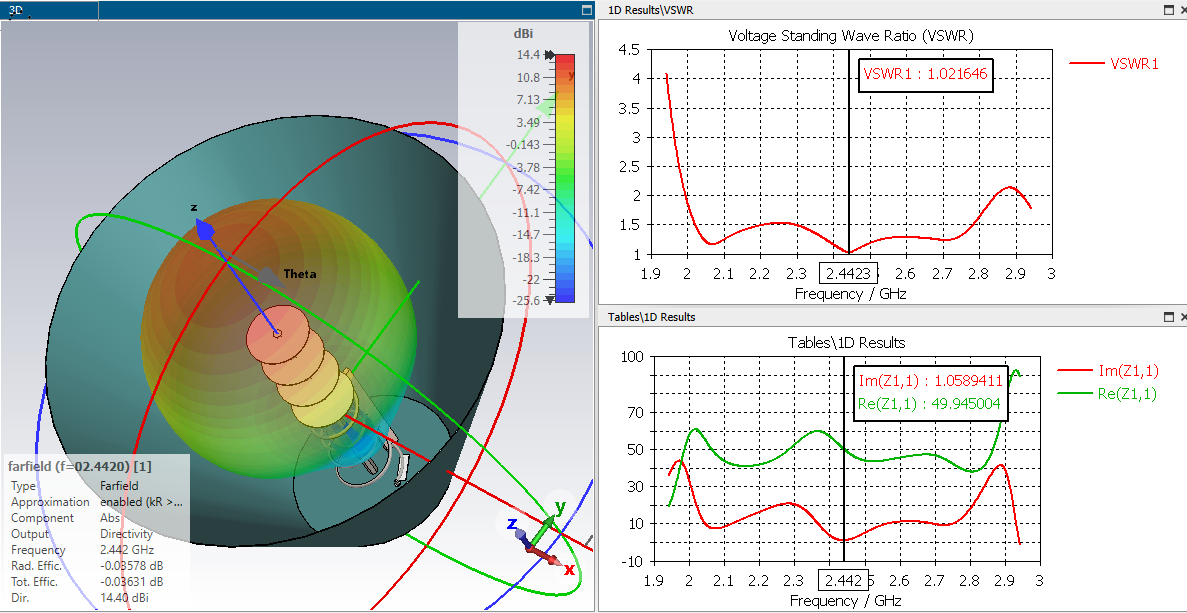Click the 2.442 marker box on impedance plot
This screenshot has height=613, width=1187.
pyautogui.click(x=843, y=580)
